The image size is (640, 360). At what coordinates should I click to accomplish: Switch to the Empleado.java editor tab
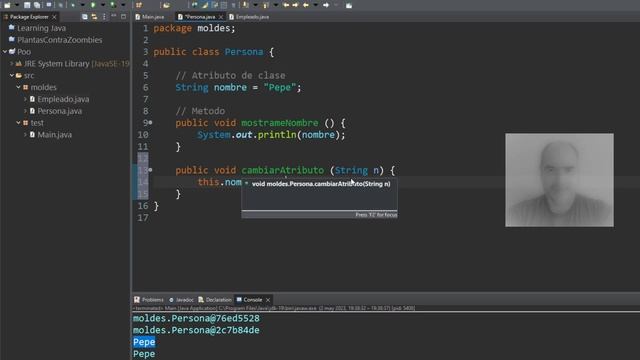(x=249, y=17)
